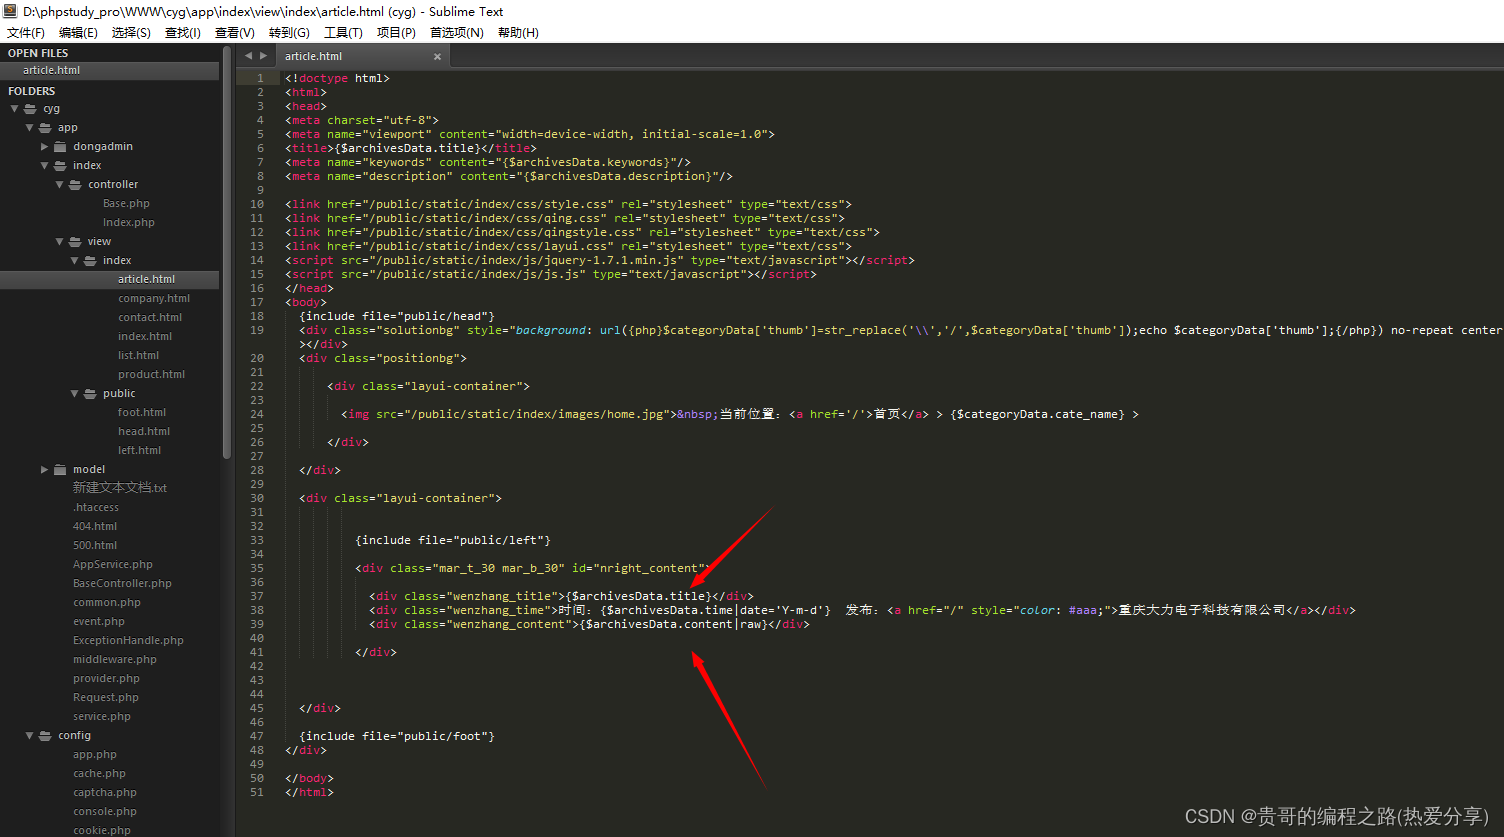Open service.php in the sidebar
This screenshot has height=837, width=1504.
(102, 716)
